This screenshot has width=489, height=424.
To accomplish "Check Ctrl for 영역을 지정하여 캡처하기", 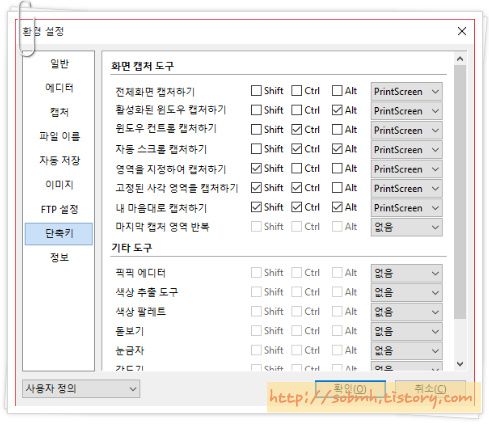I will tap(296, 168).
